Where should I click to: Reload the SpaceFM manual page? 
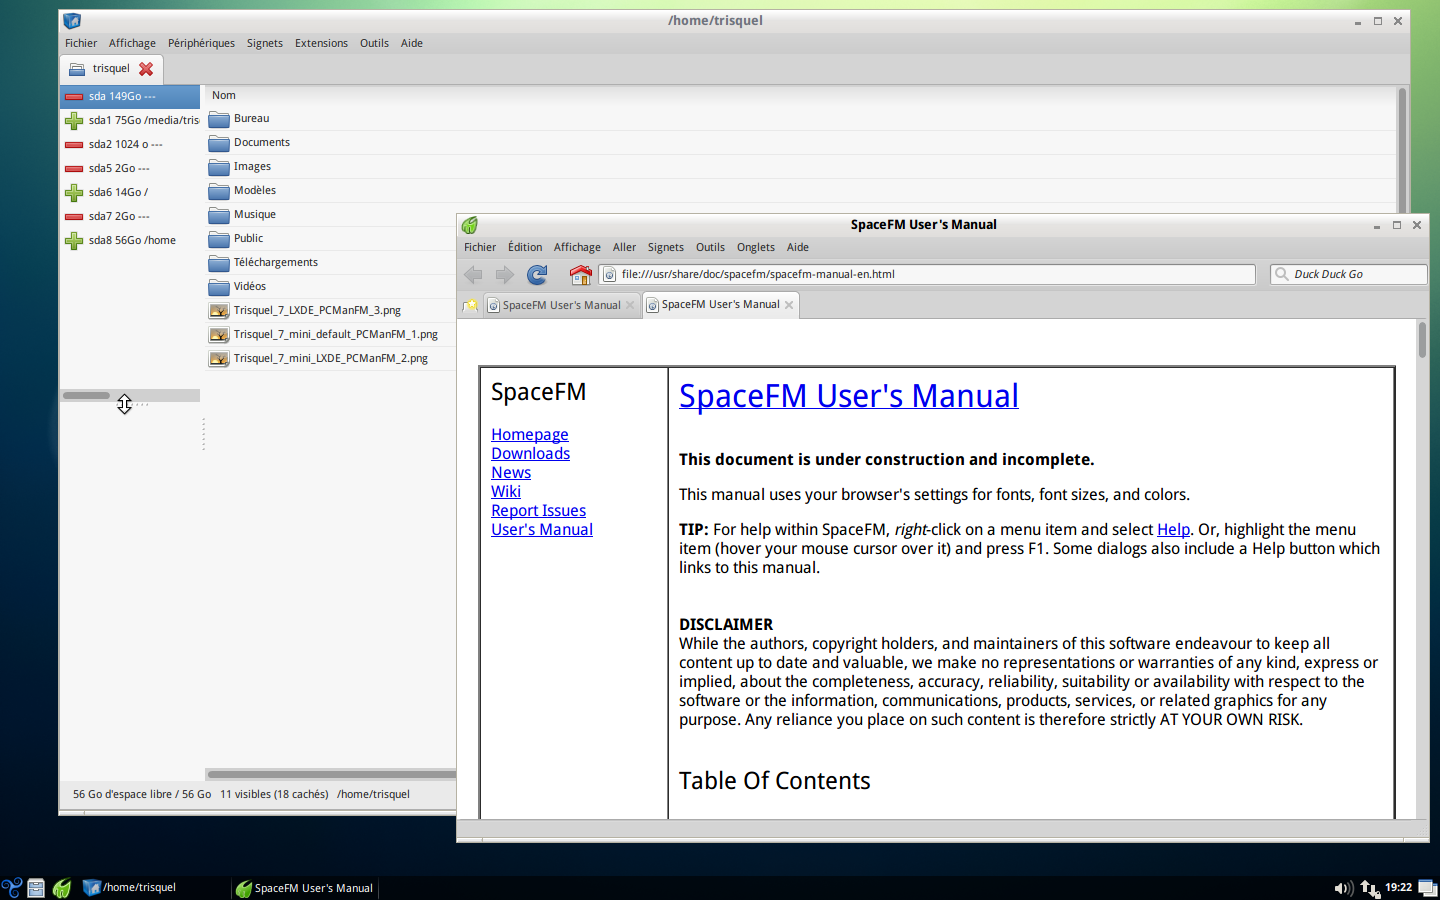click(537, 274)
